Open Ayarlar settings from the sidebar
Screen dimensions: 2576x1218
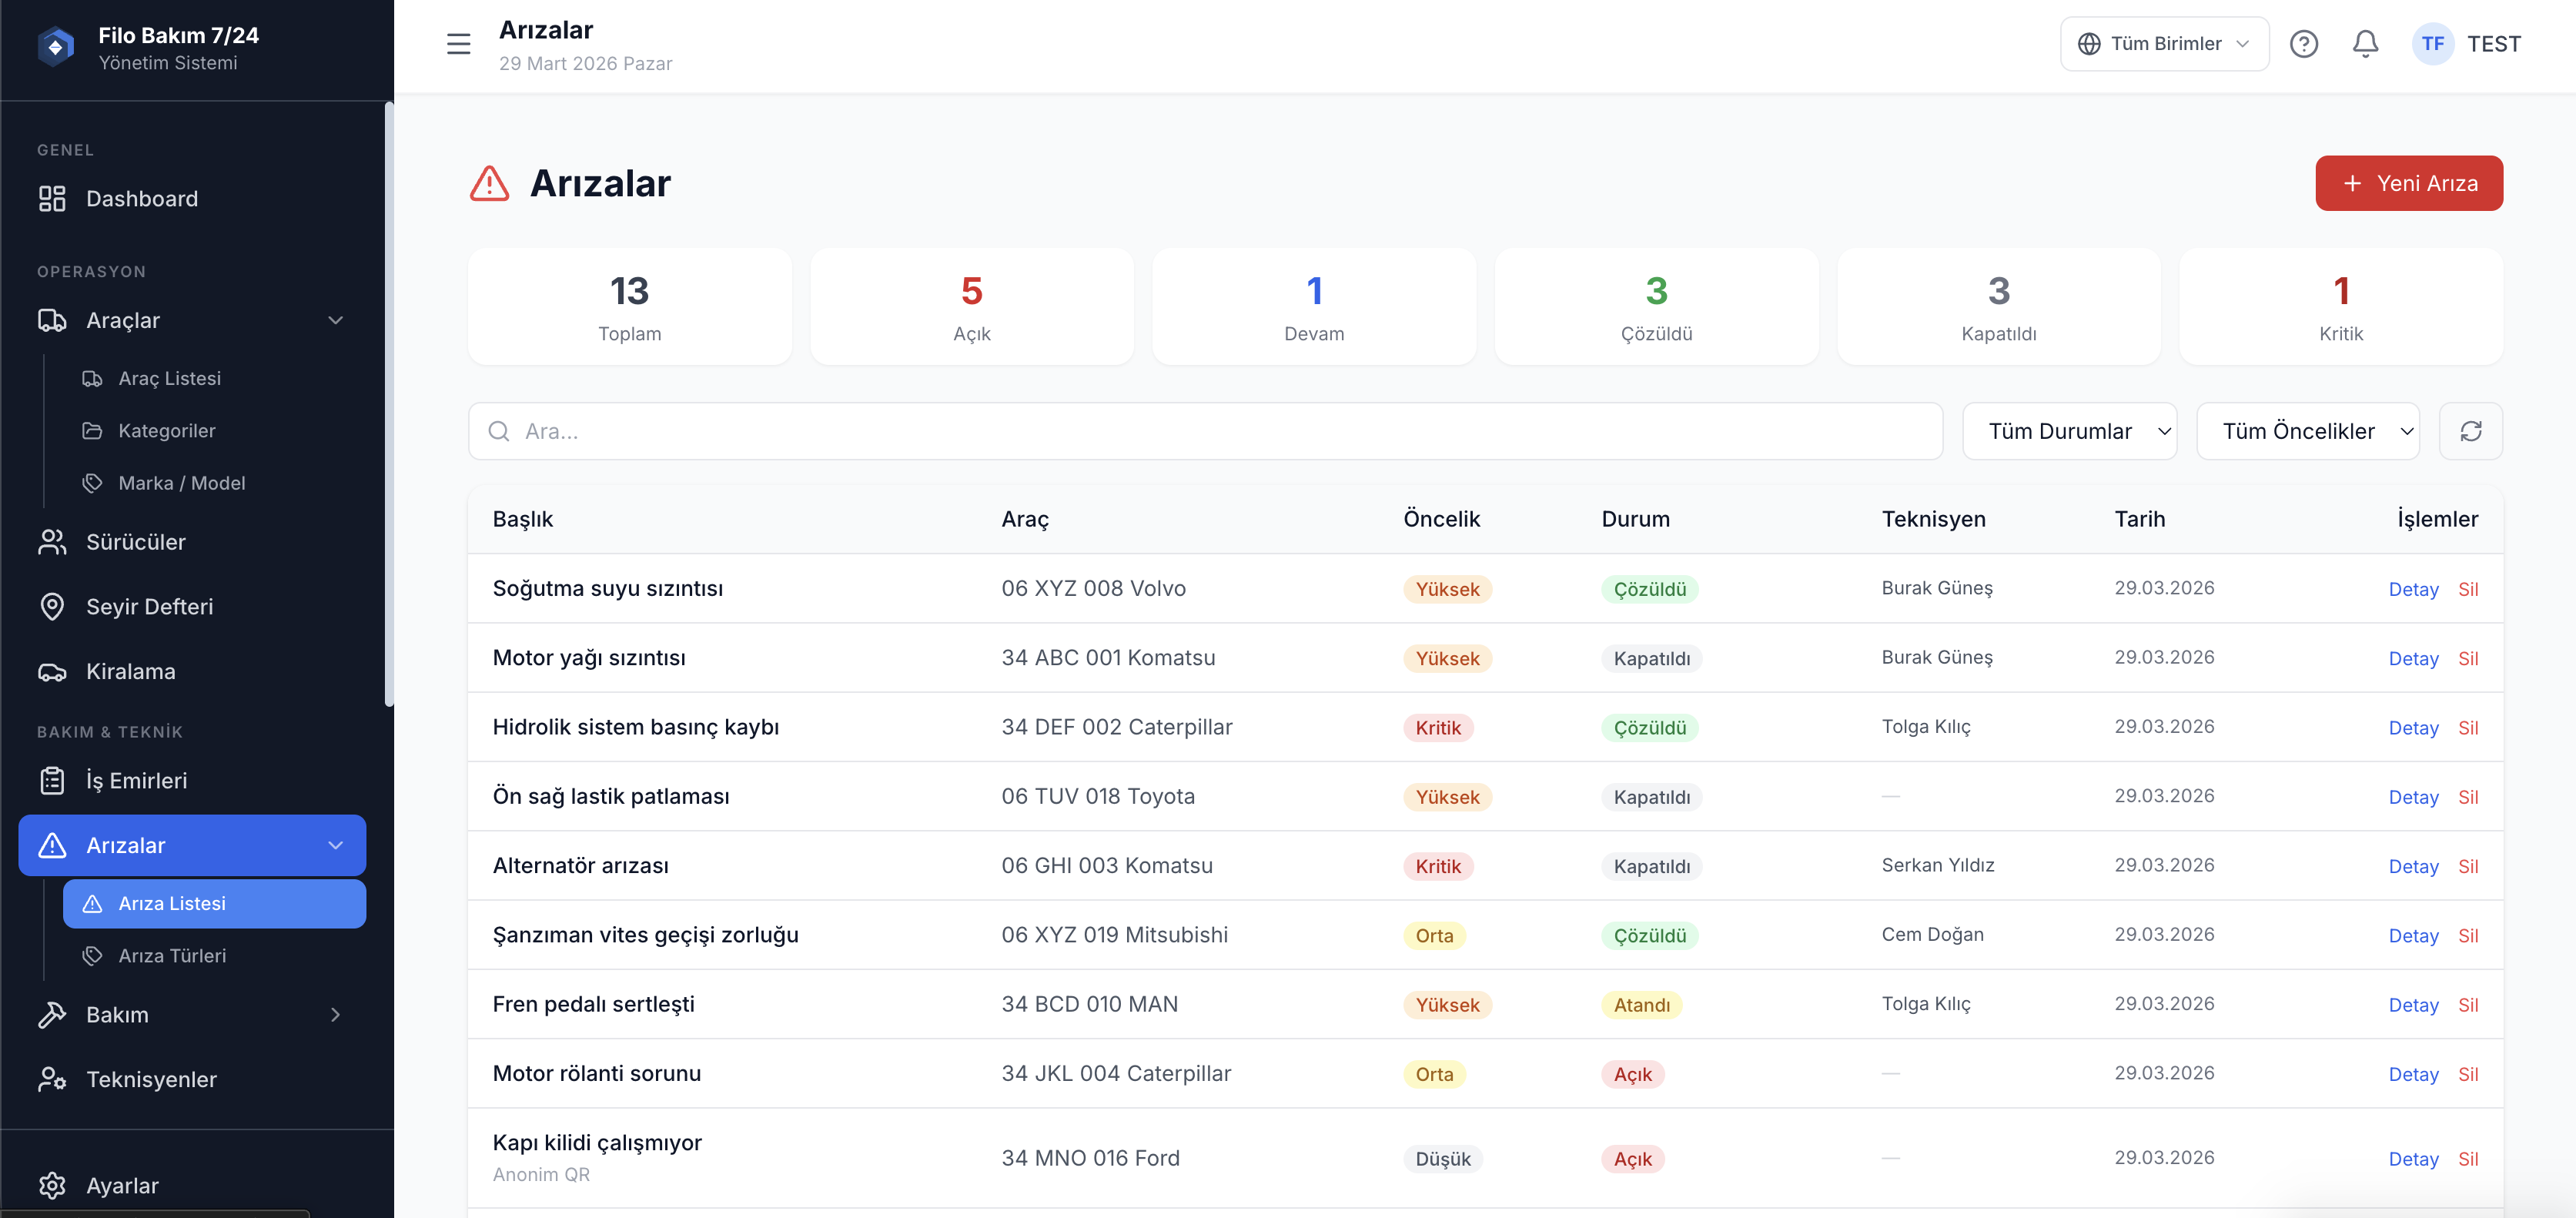click(122, 1185)
